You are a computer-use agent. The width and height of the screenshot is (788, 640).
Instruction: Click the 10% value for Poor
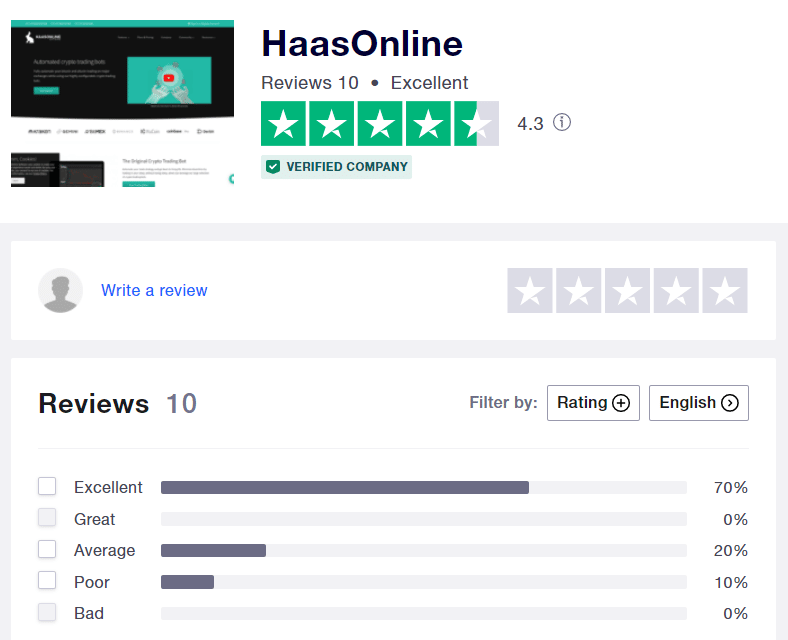(x=731, y=582)
